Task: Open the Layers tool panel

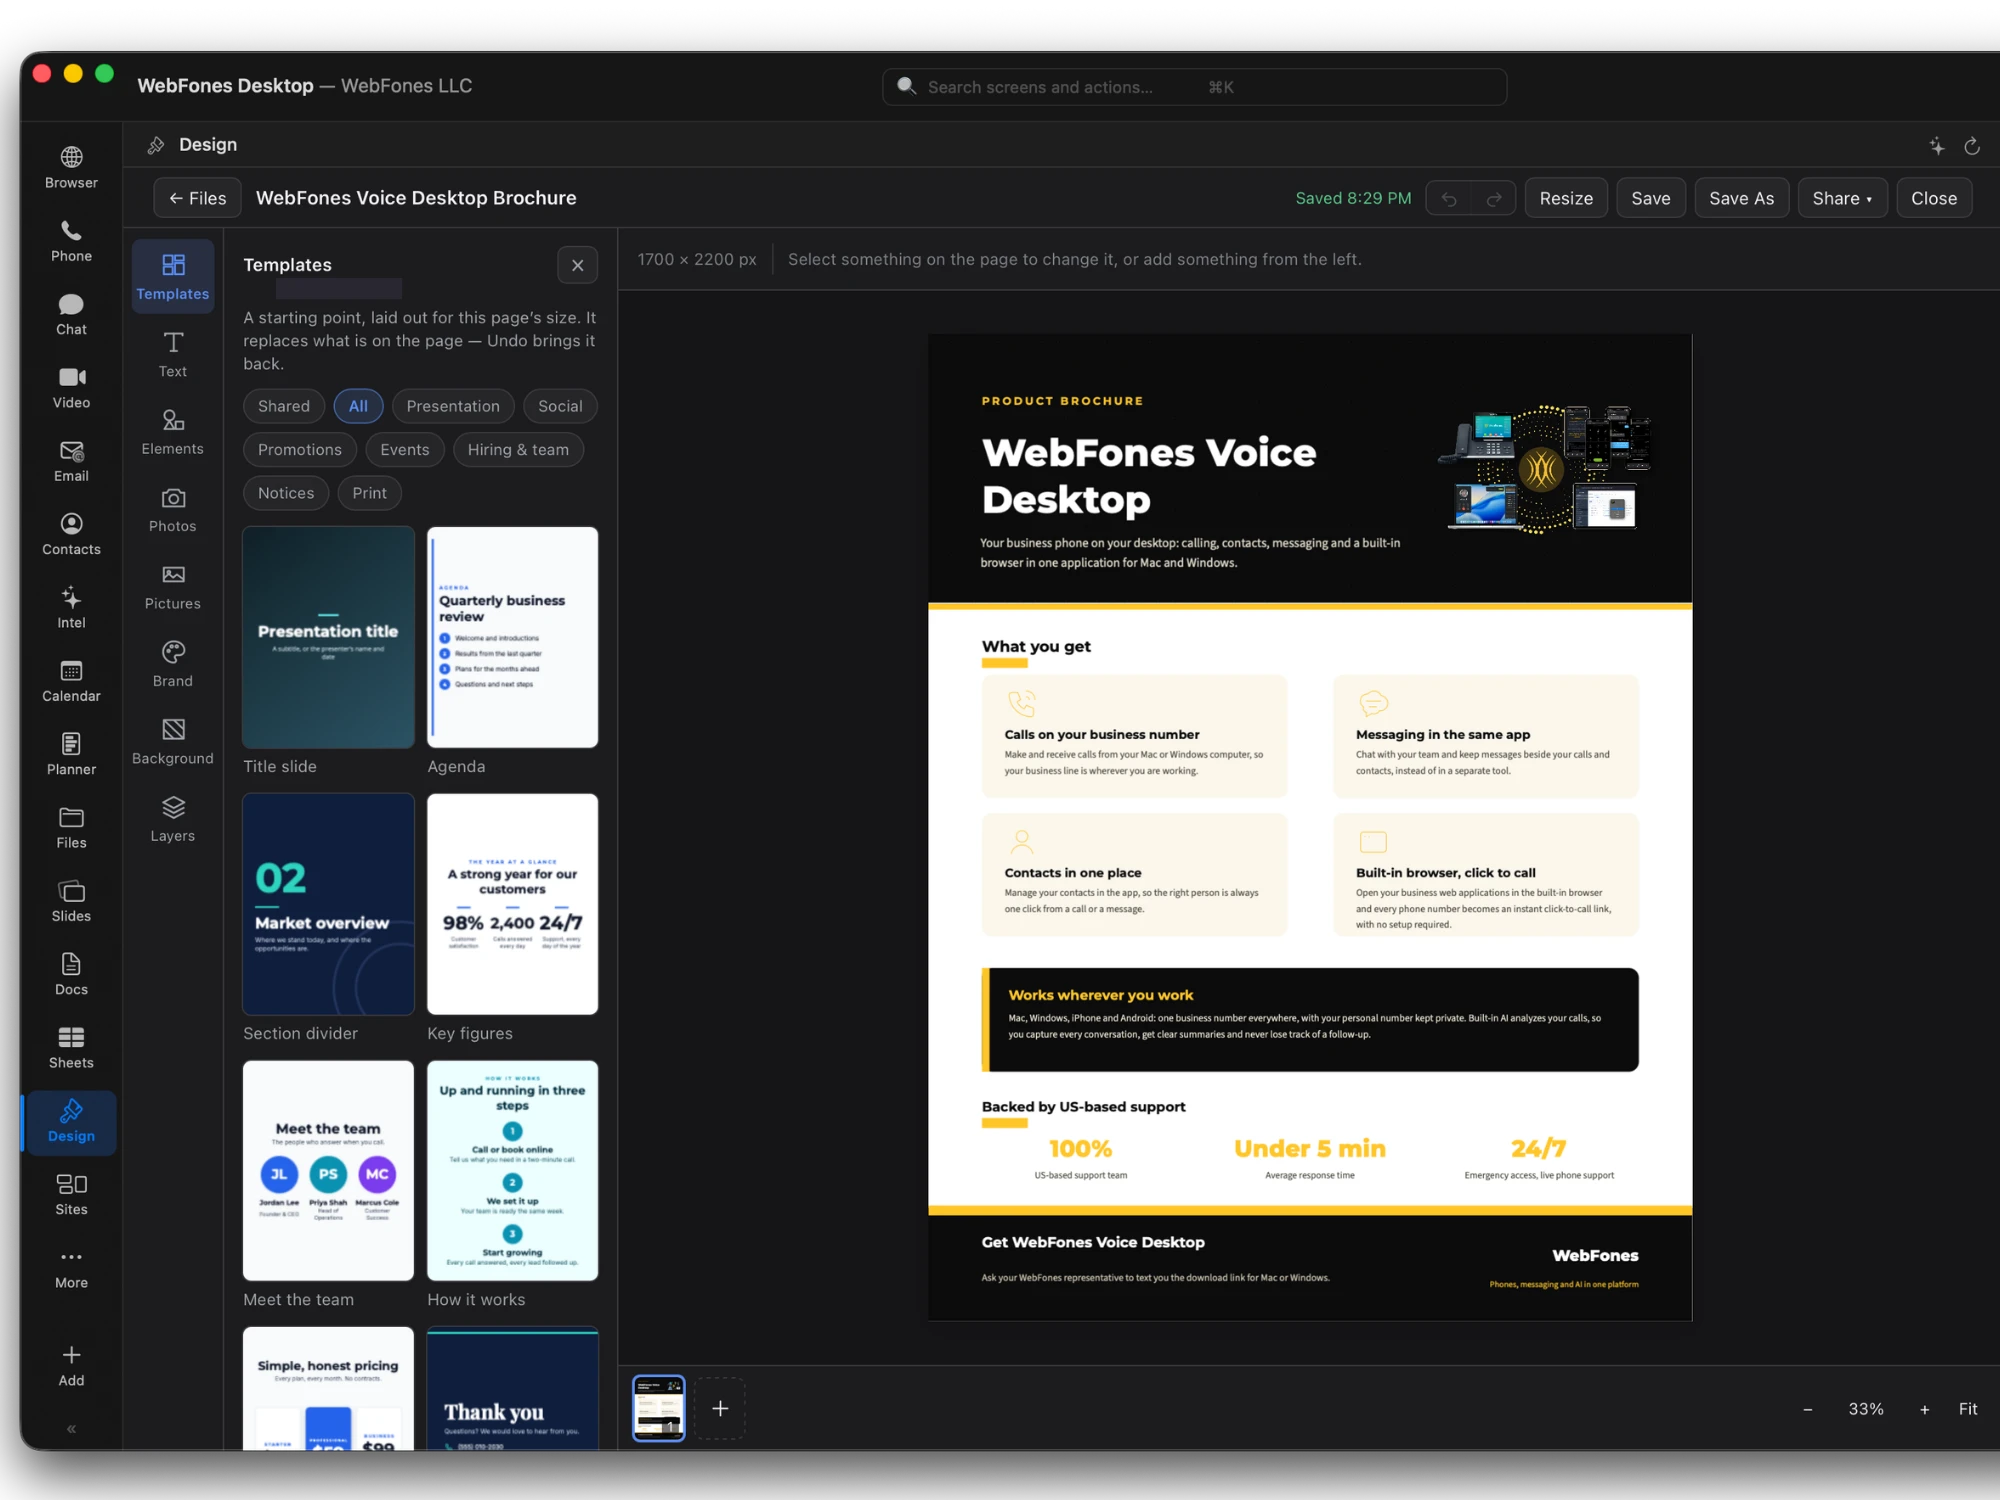Action: click(173, 820)
